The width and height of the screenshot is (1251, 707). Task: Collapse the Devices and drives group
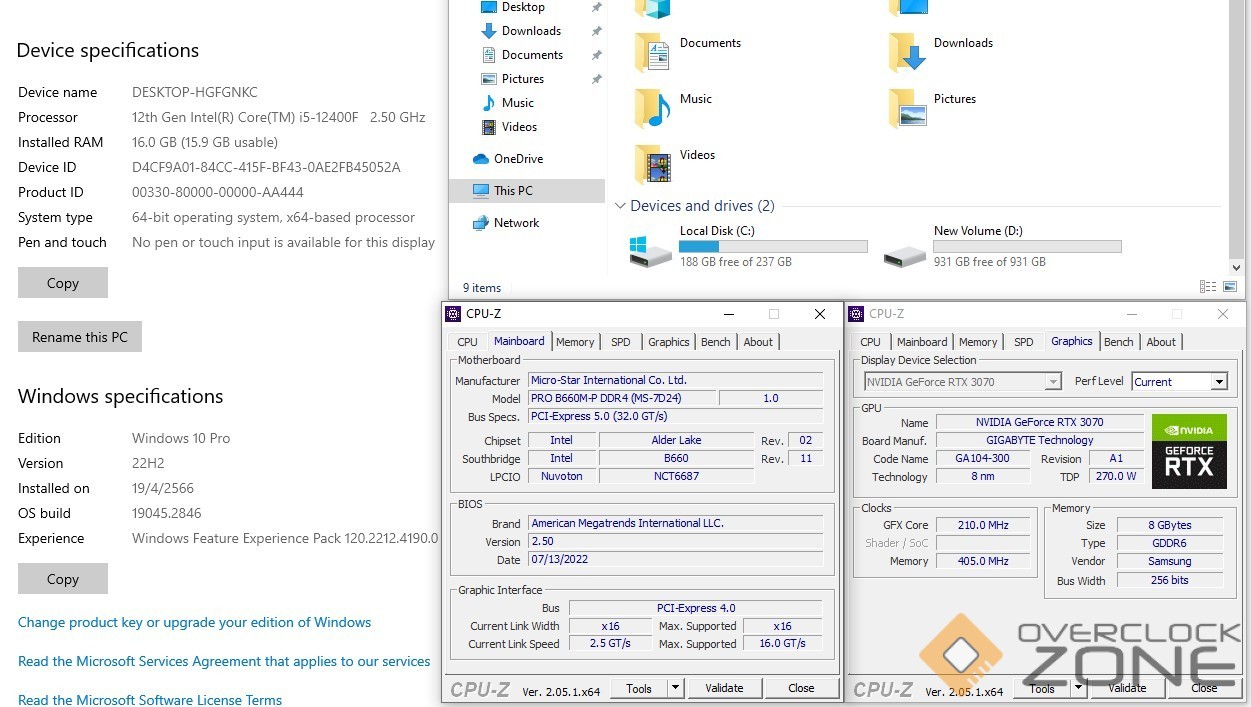620,206
